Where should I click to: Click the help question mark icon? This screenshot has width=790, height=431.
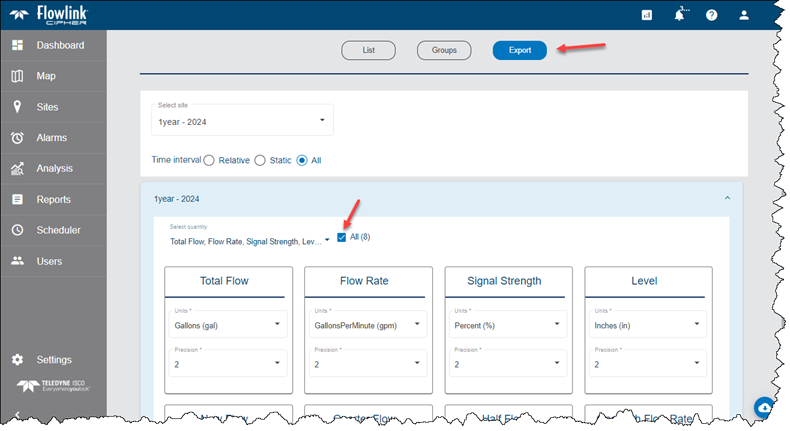pyautogui.click(x=711, y=15)
